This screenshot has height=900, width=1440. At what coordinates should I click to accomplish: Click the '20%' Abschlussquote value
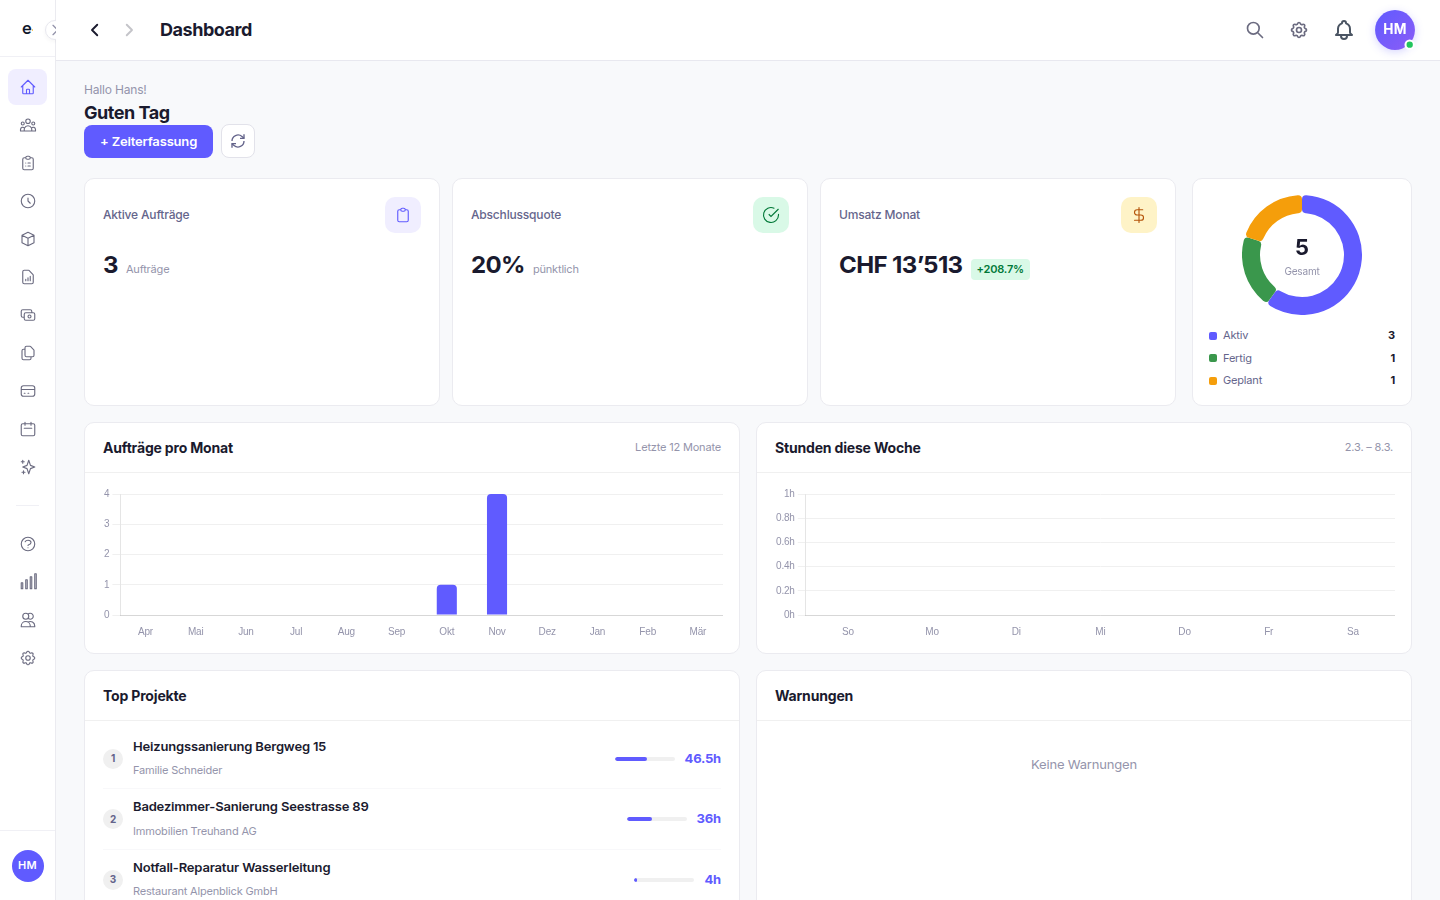click(x=498, y=265)
